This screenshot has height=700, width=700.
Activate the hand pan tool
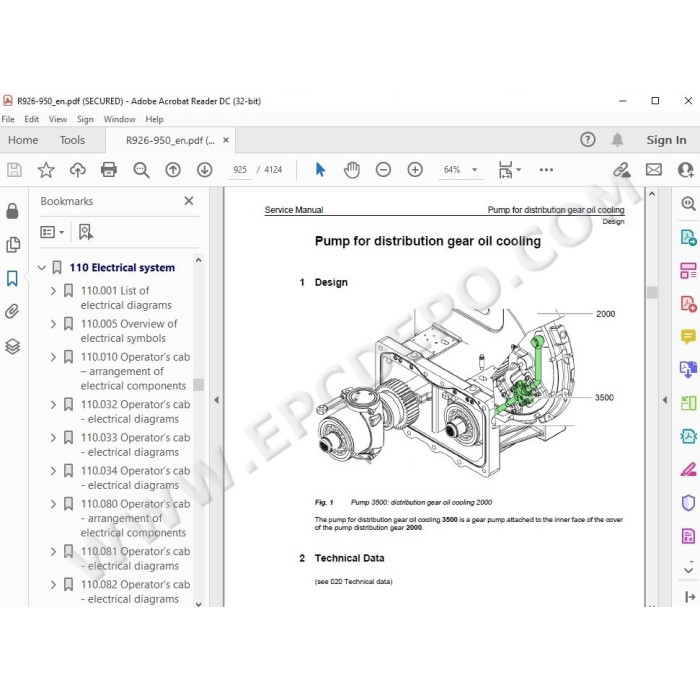click(352, 170)
